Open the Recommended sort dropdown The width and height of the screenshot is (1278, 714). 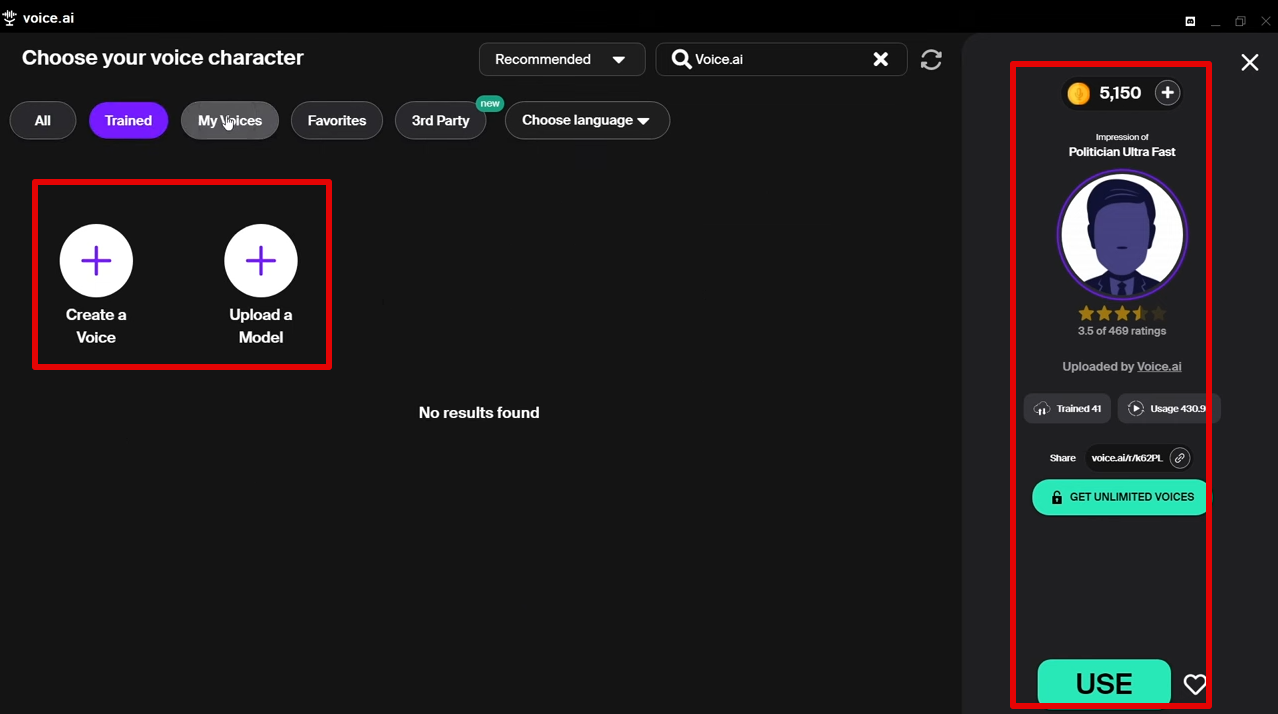click(561, 59)
